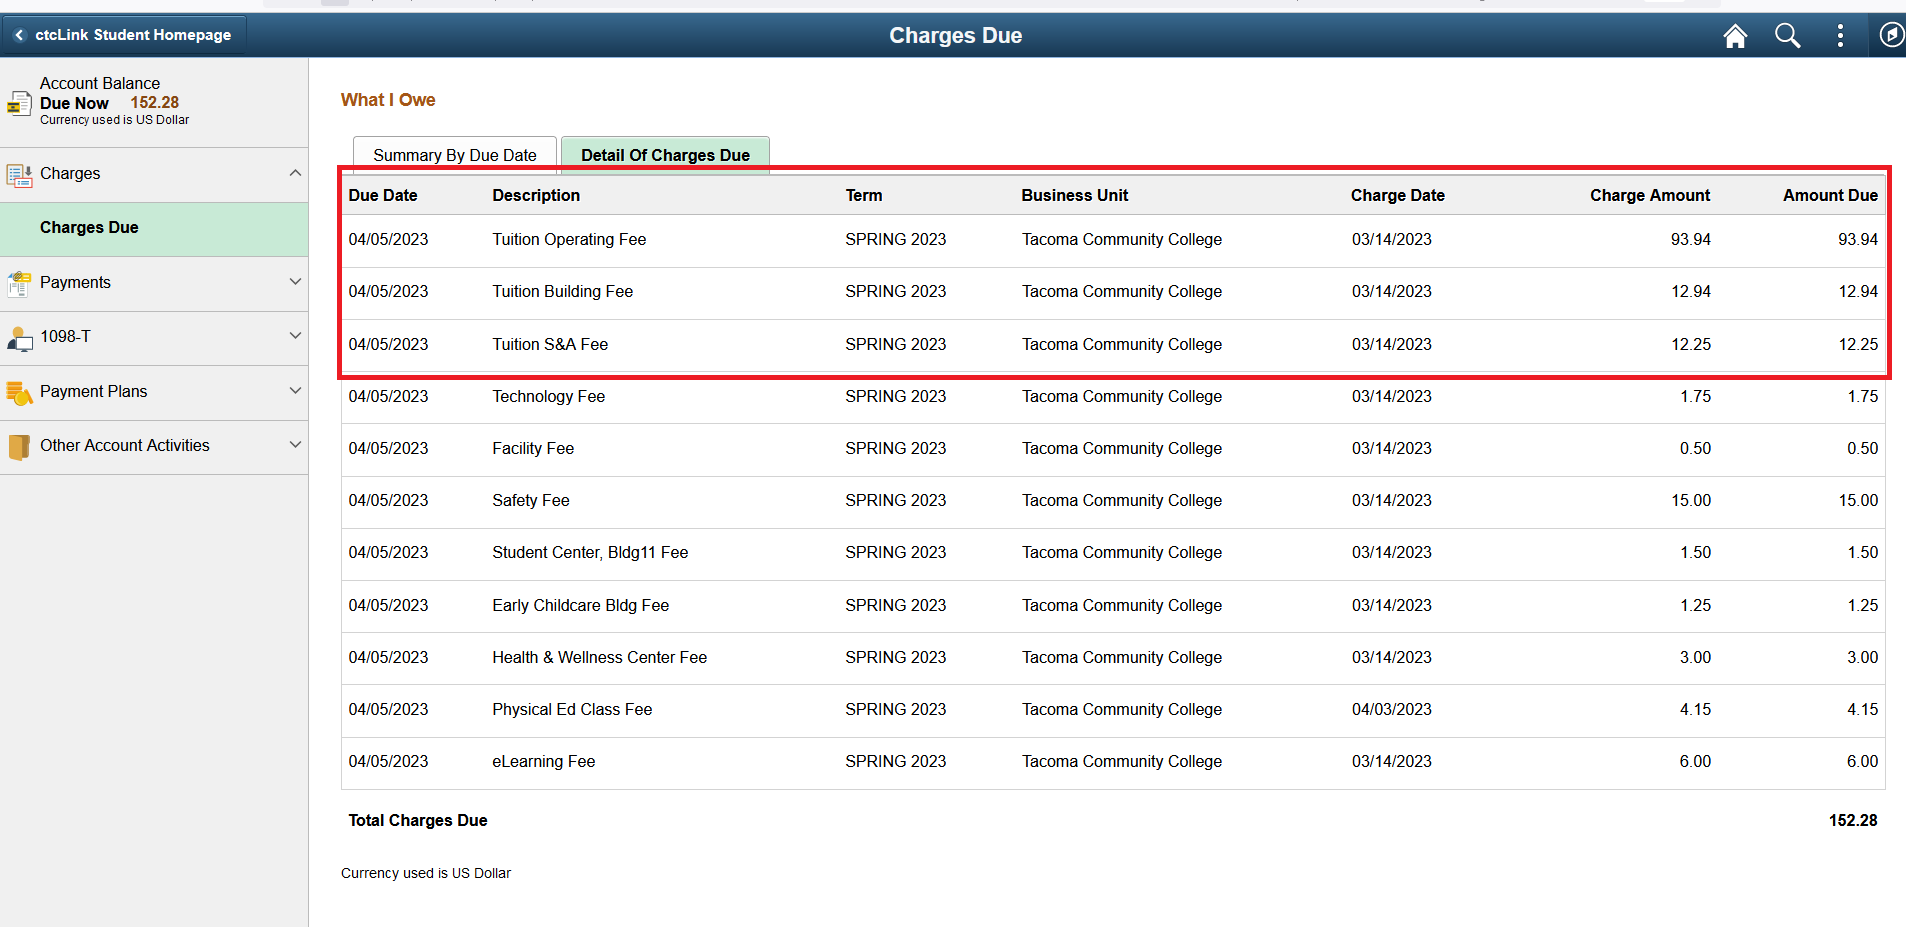Click the Charges sidebar icon
Viewport: 1906px width, 927px height.
(19, 175)
